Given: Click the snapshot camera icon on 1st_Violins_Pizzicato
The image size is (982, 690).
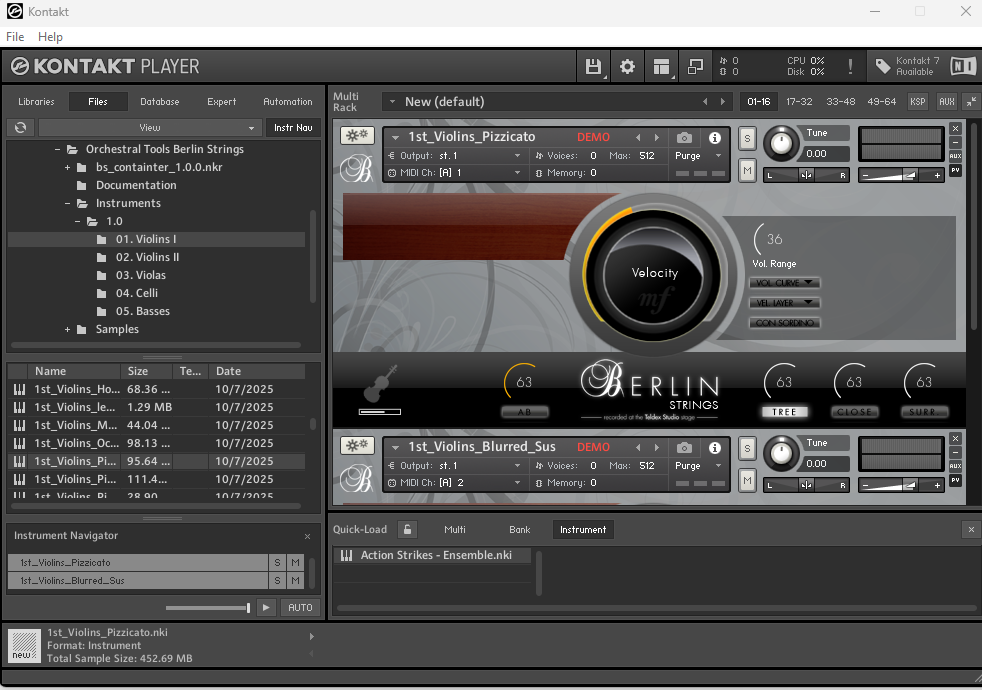Looking at the screenshot, I should [684, 138].
